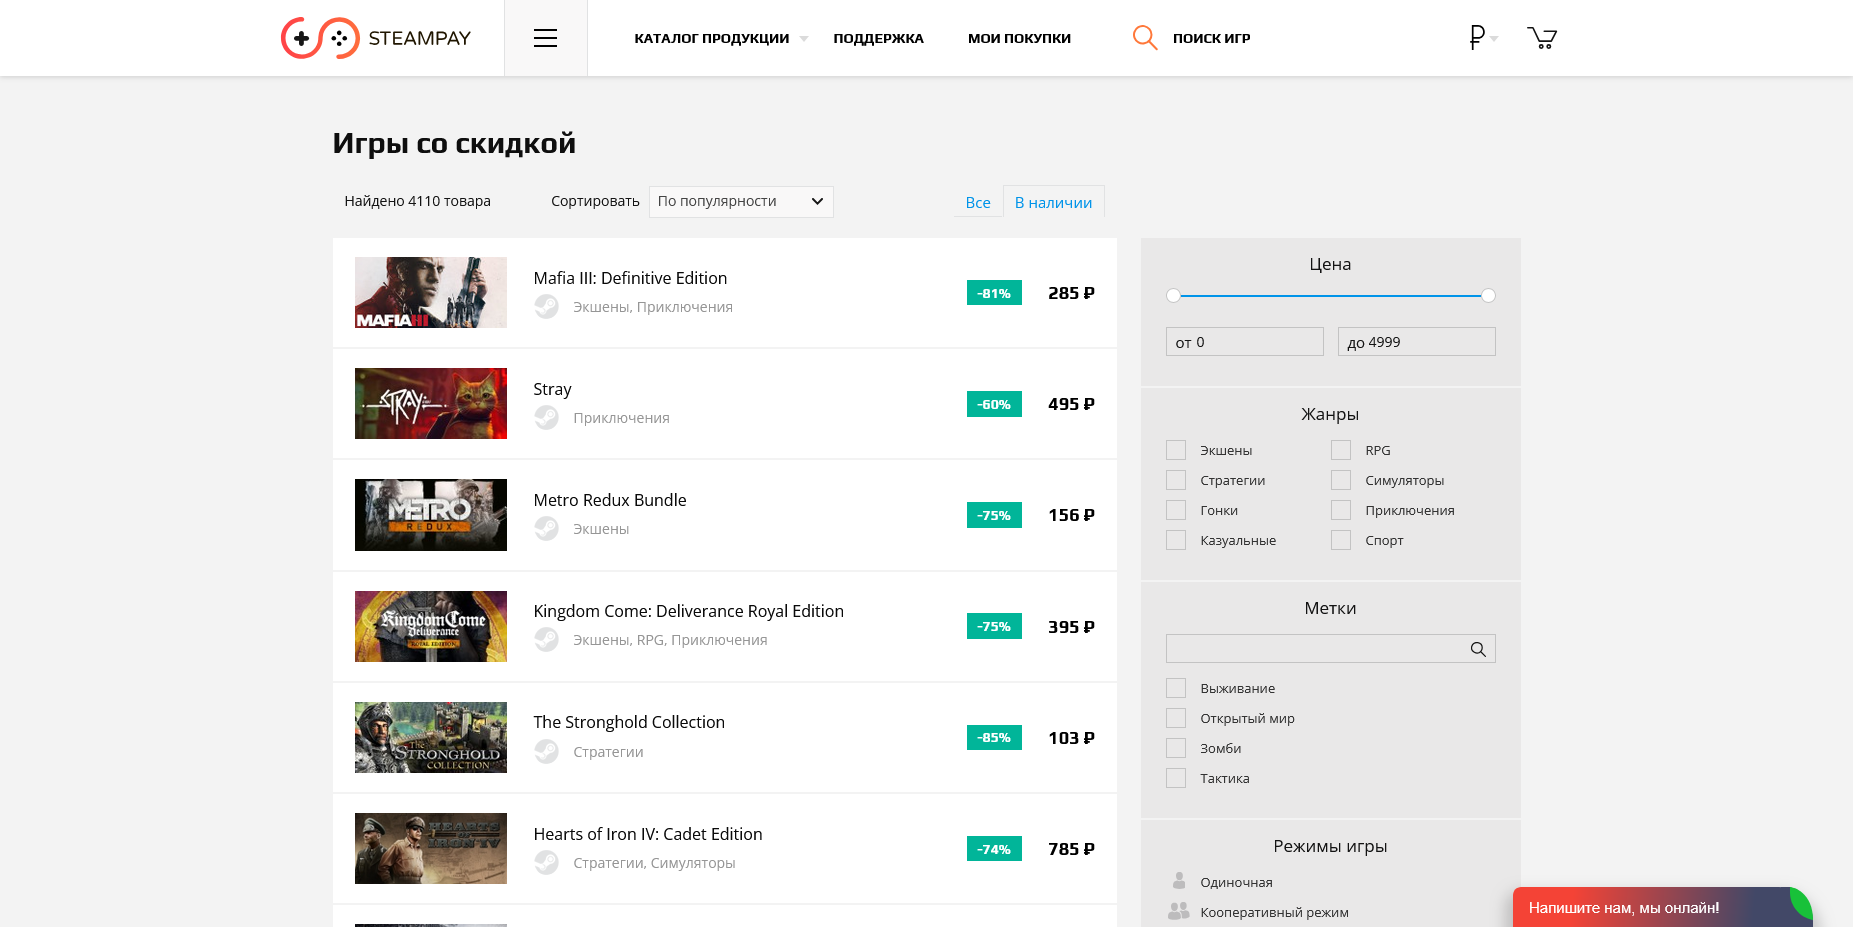This screenshot has width=1853, height=927.
Task: Click the Kingdom Come cover thumbnail
Action: [x=431, y=626]
